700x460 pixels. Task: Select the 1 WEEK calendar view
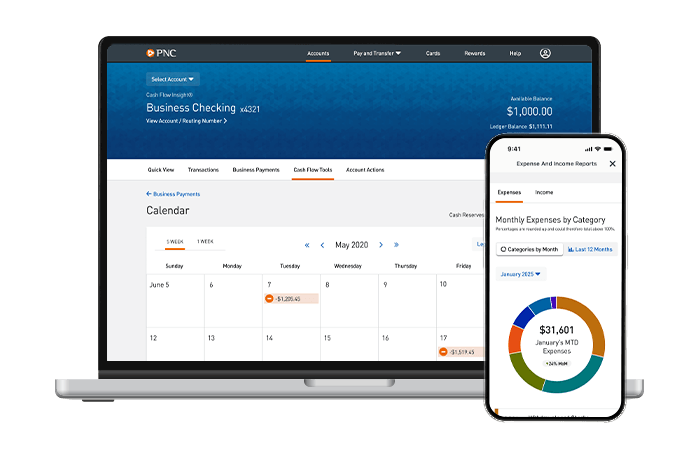(205, 242)
